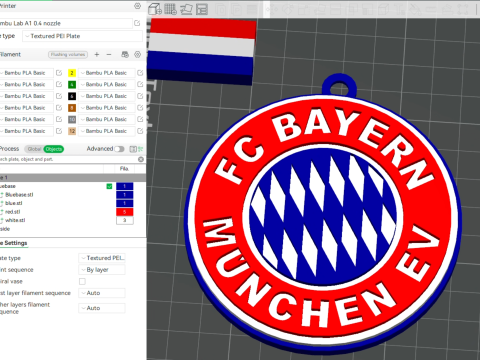Viewport: 480px width, 360px height.
Task: Select blue.stl in the object list
Action: click(x=14, y=203)
